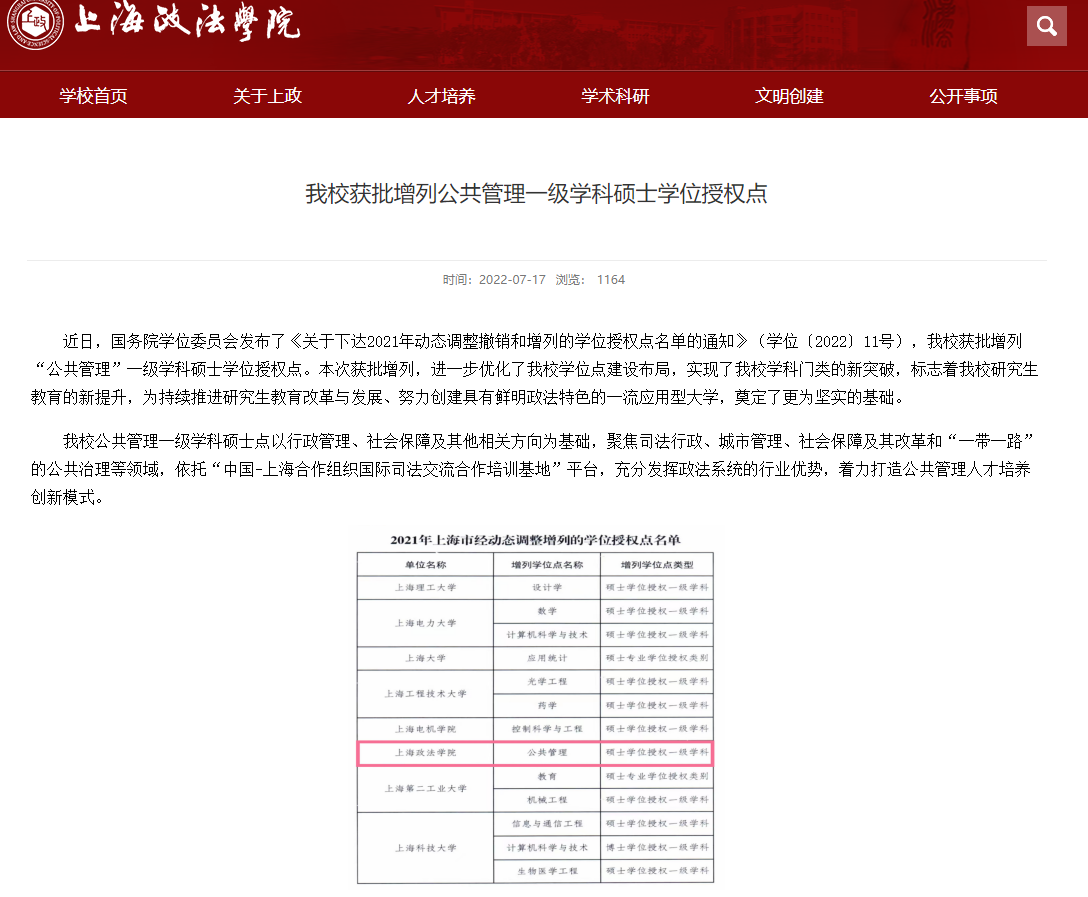Screen dimensions: 1088x897
Task: Click the university emblem logo
Action: [x=35, y=23]
